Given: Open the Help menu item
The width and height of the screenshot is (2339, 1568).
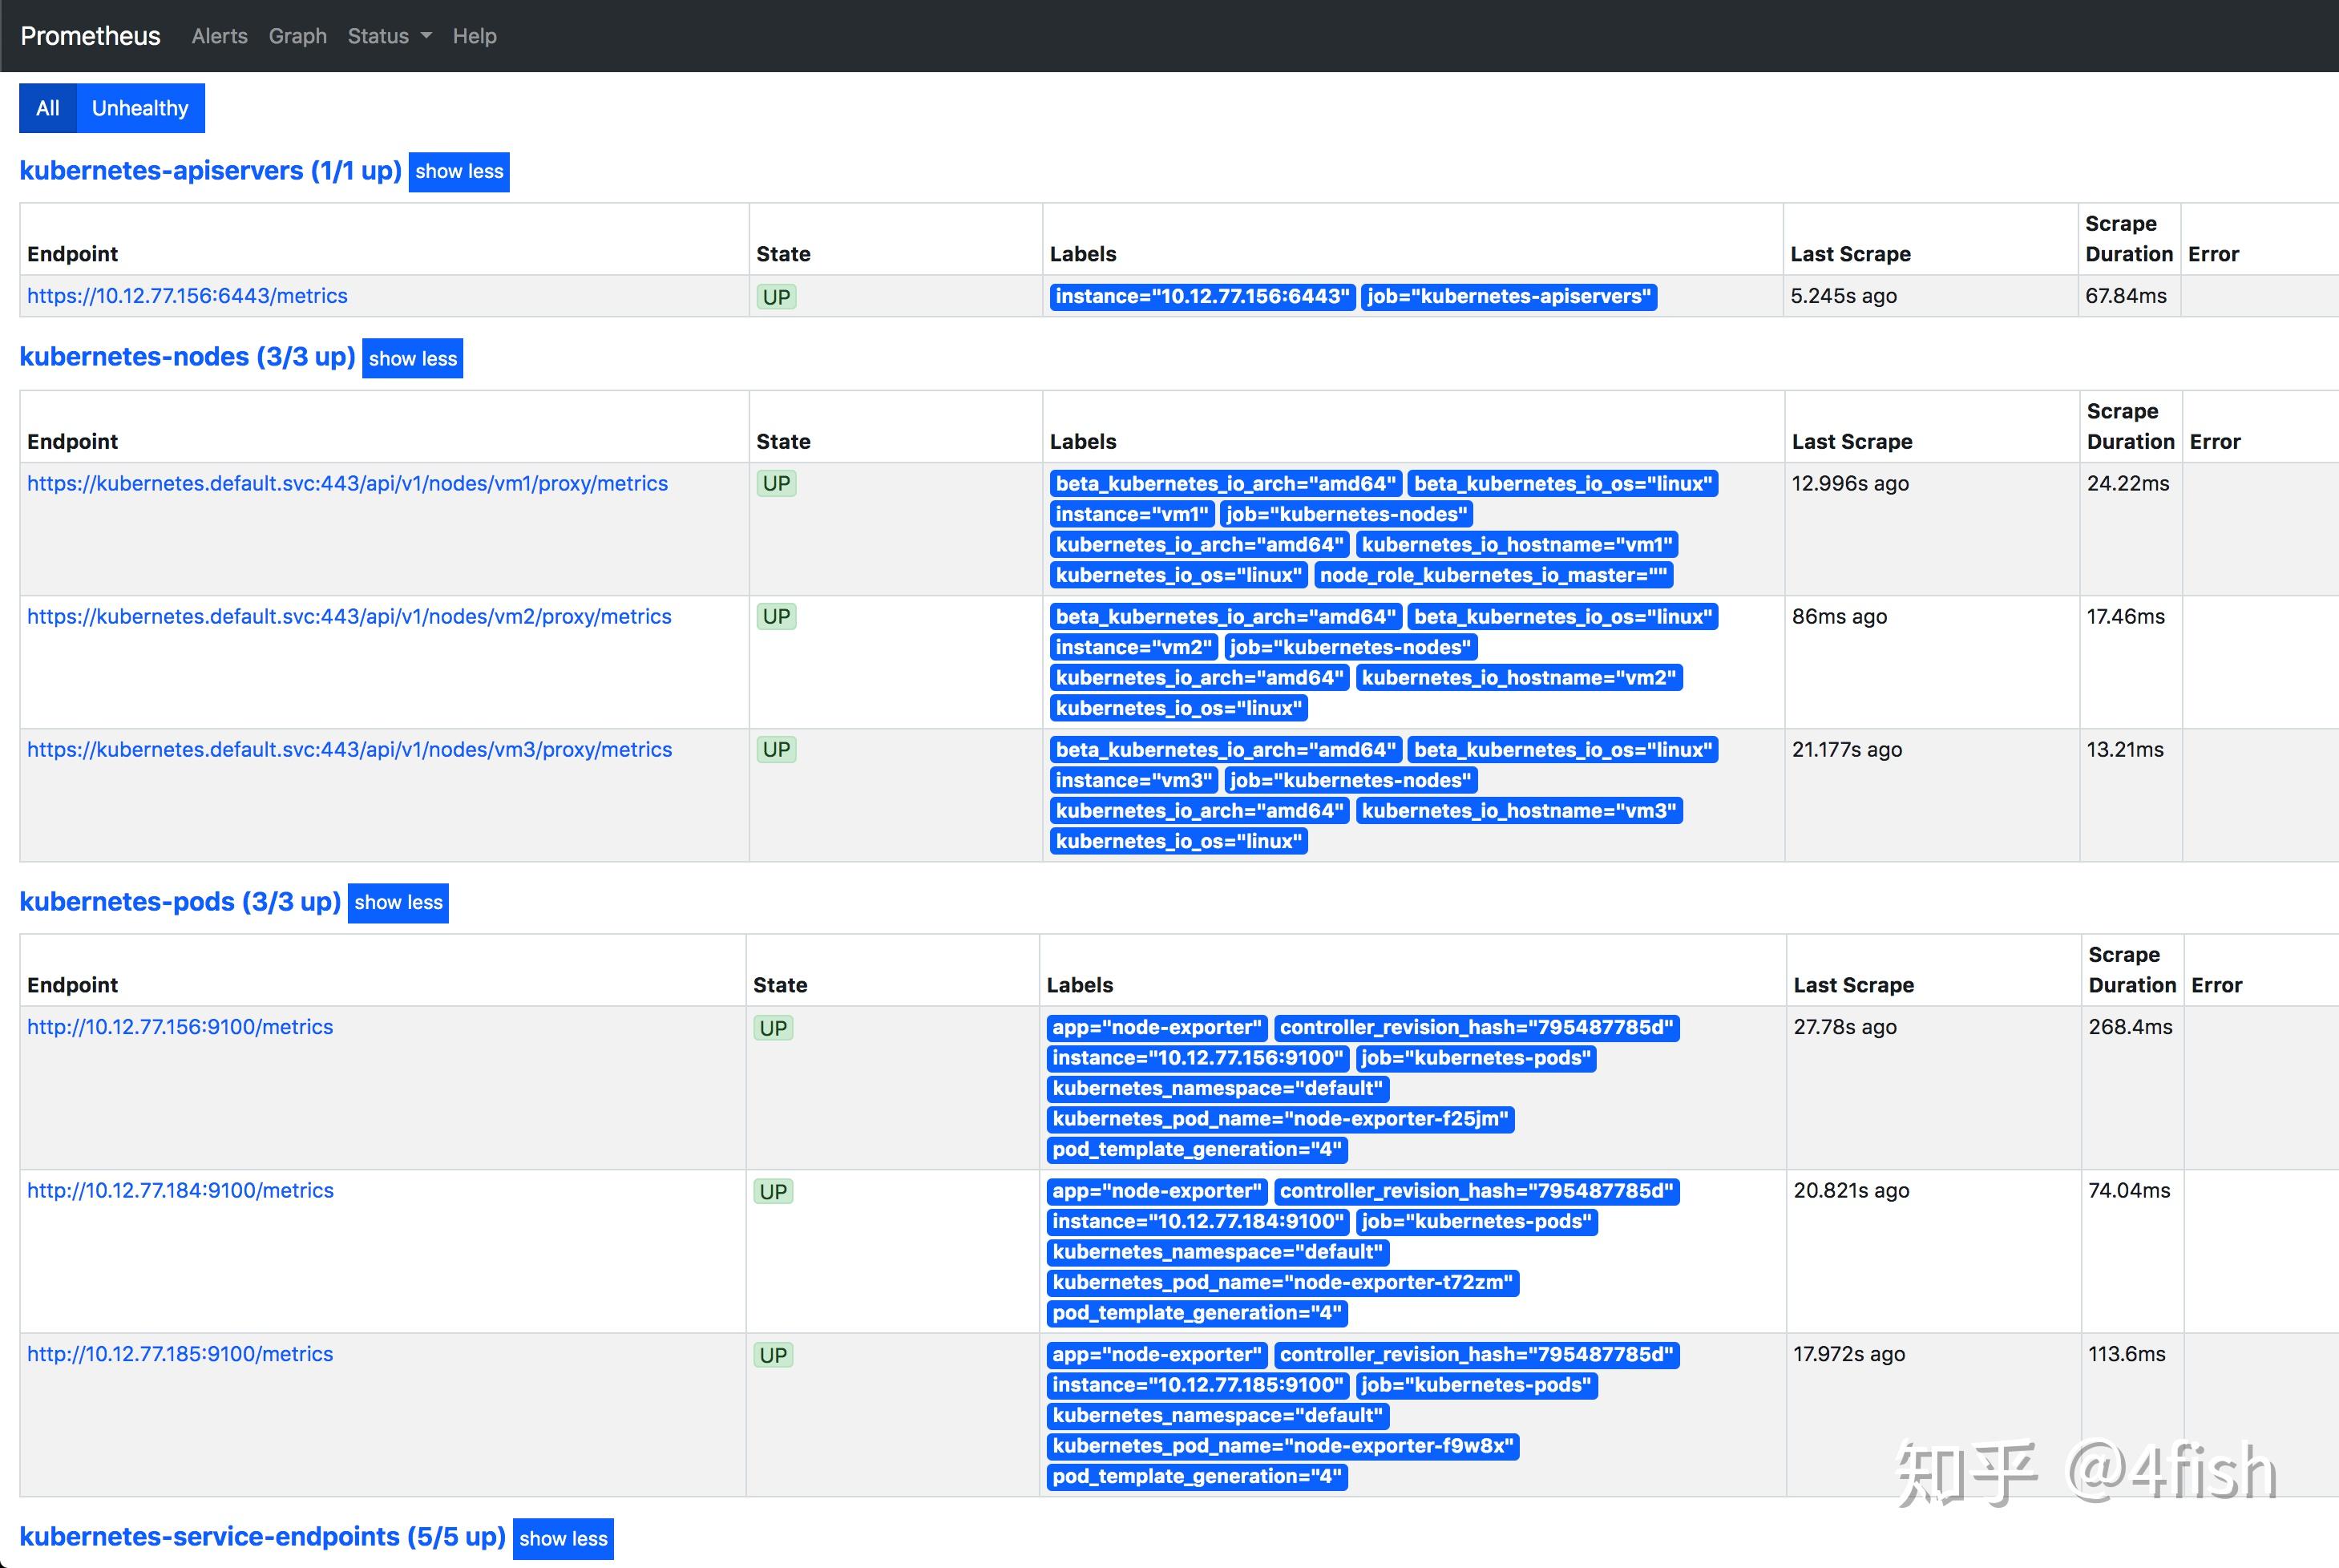Looking at the screenshot, I should click(x=474, y=36).
